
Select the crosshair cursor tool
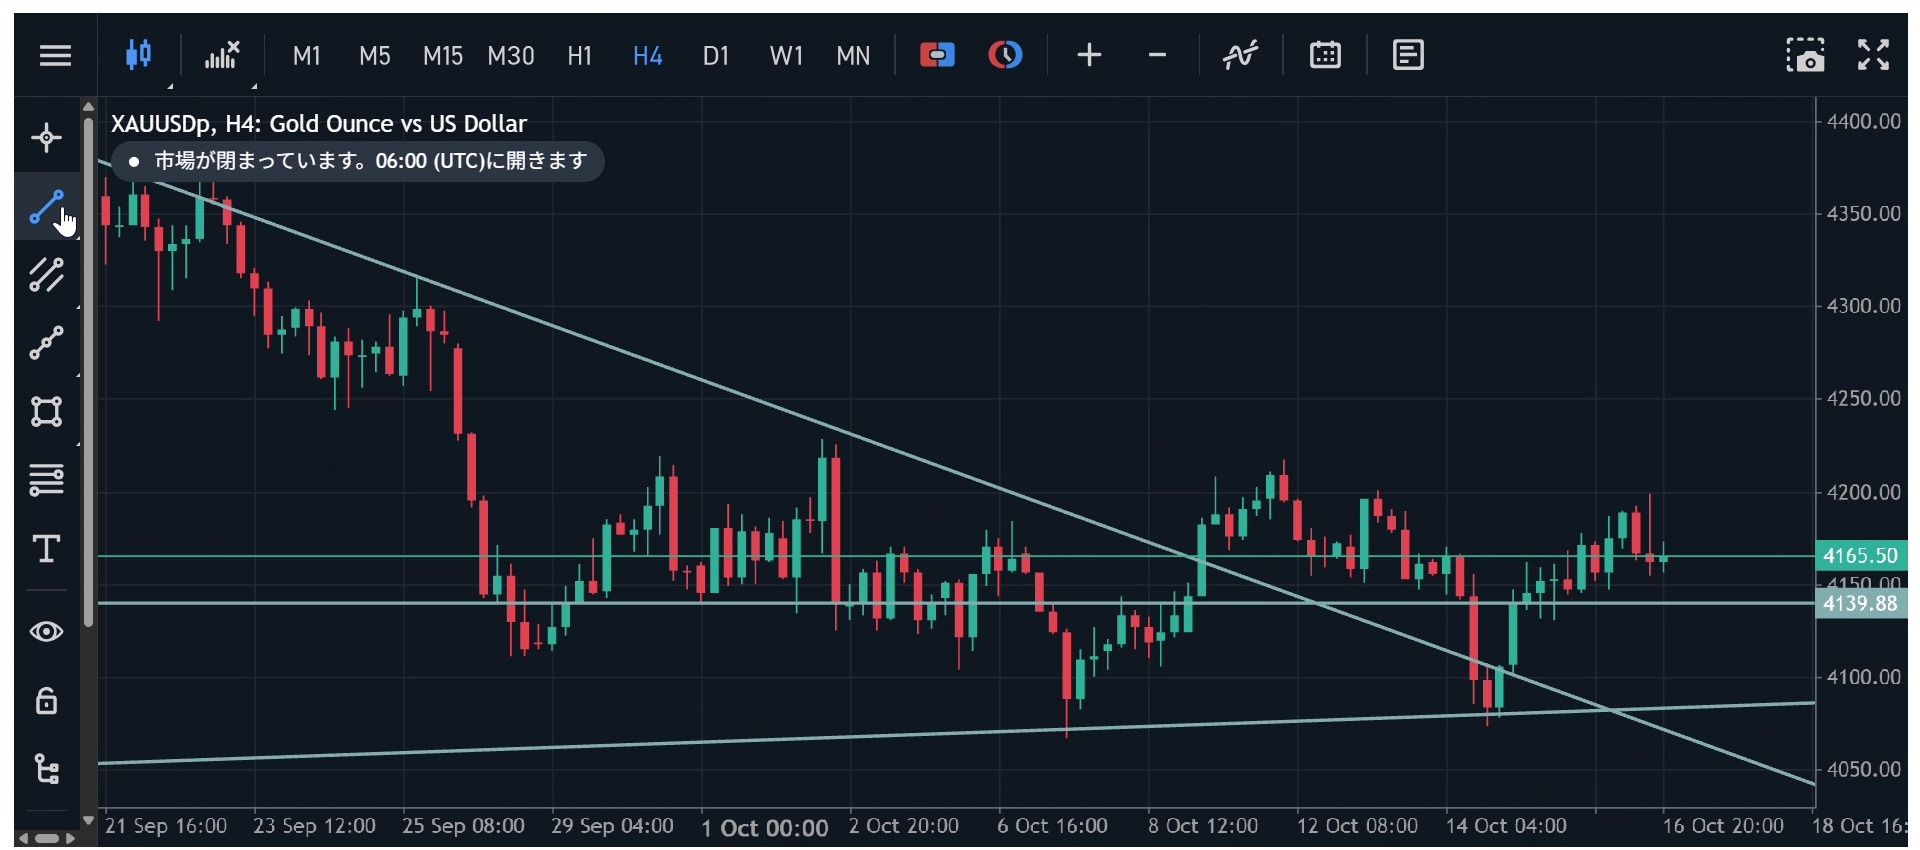(46, 138)
